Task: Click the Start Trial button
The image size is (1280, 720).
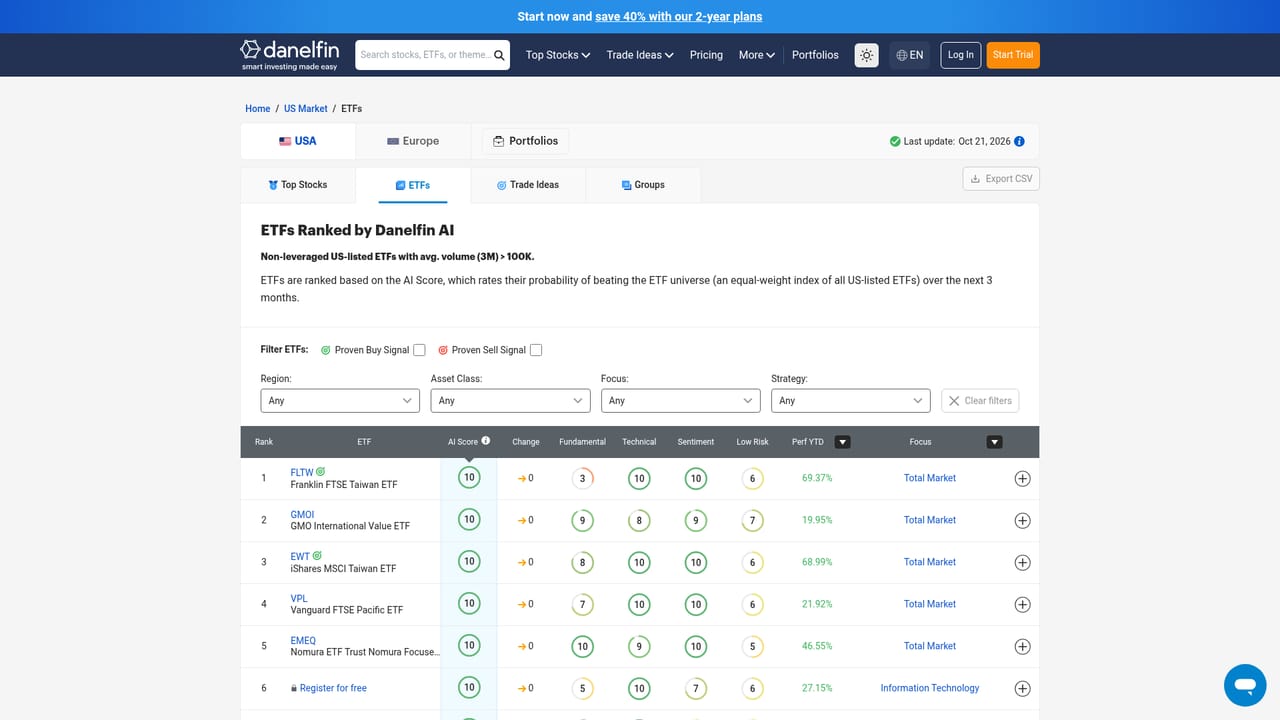Action: pyautogui.click(x=1013, y=55)
